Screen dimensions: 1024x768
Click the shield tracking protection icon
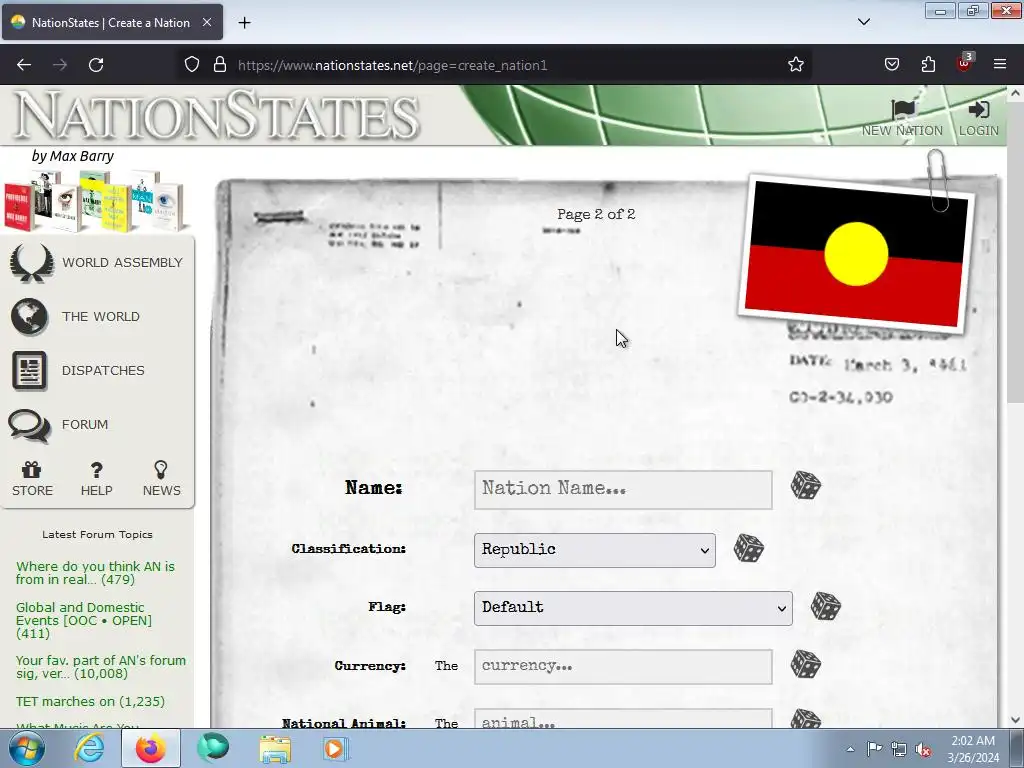tap(191, 65)
